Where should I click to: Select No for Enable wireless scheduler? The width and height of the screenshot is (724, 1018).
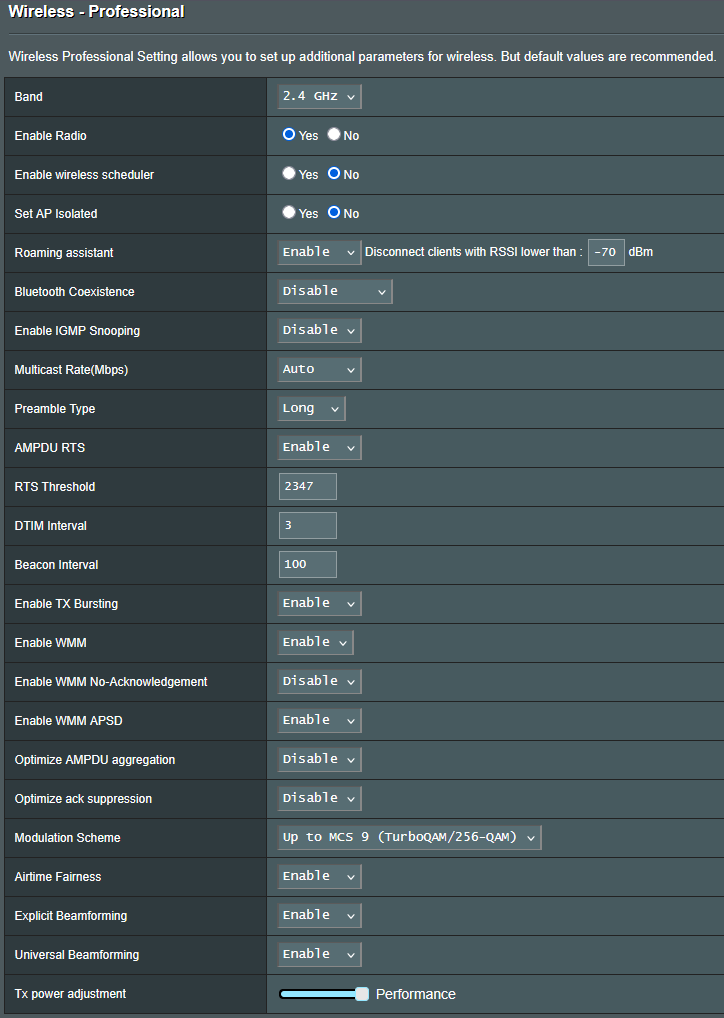pyautogui.click(x=334, y=173)
